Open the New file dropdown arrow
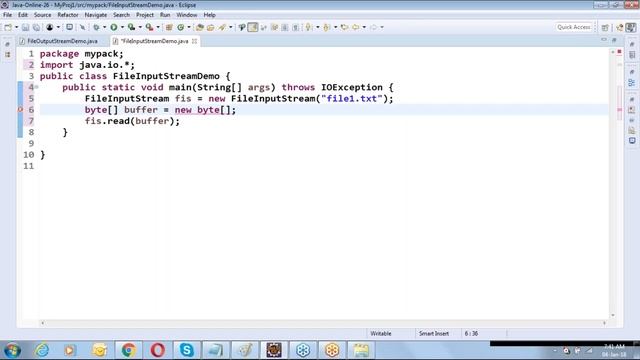 point(16,27)
